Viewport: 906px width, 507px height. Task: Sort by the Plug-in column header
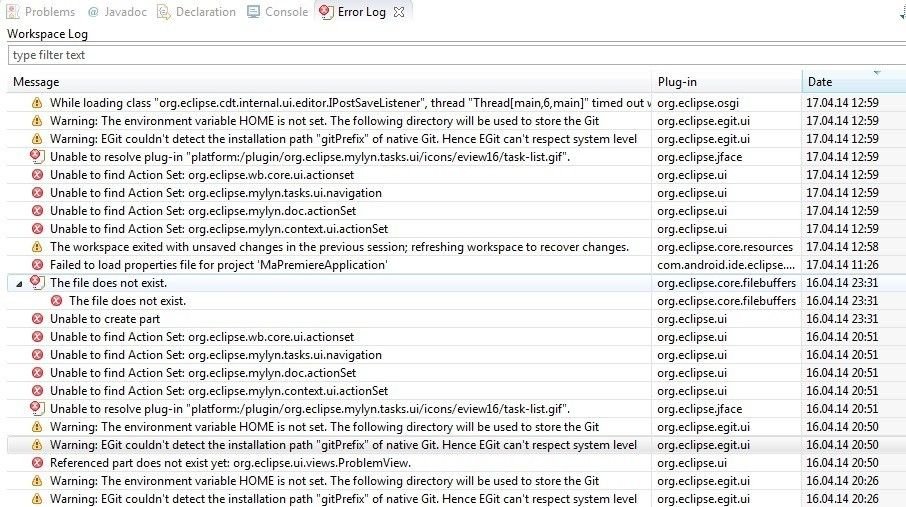coord(727,82)
